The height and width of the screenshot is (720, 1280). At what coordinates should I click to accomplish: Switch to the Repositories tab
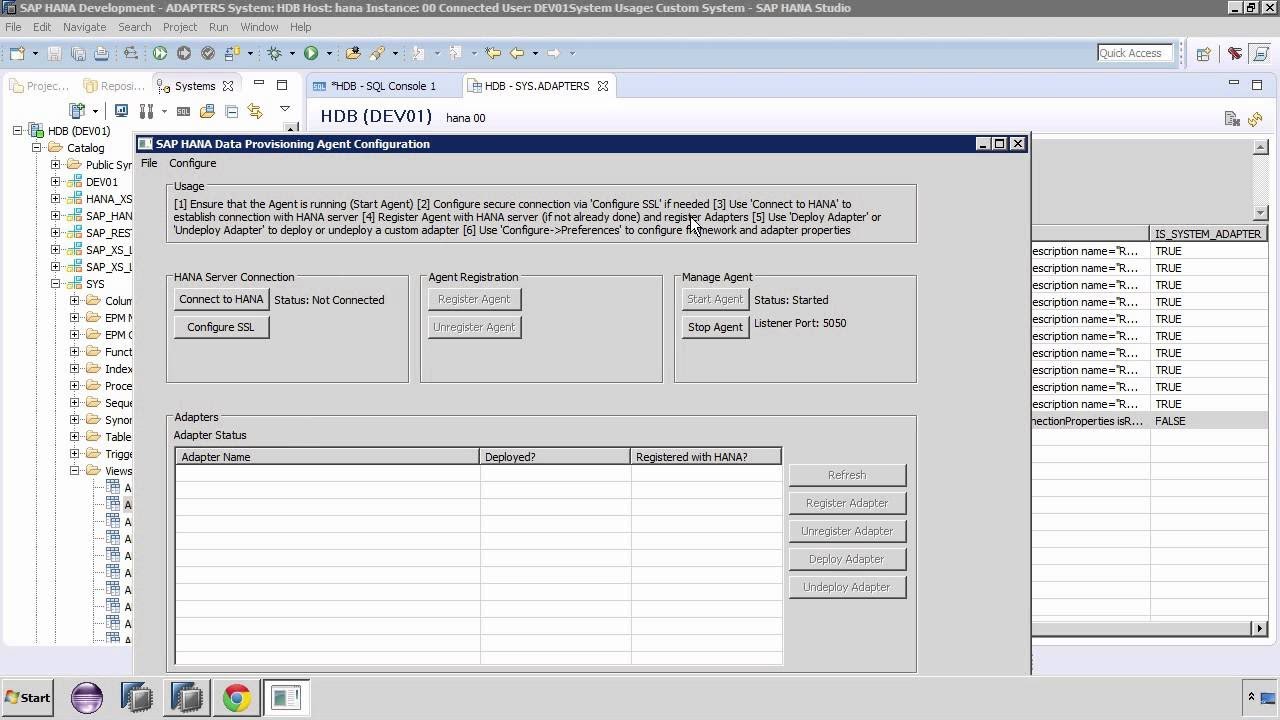tap(115, 86)
